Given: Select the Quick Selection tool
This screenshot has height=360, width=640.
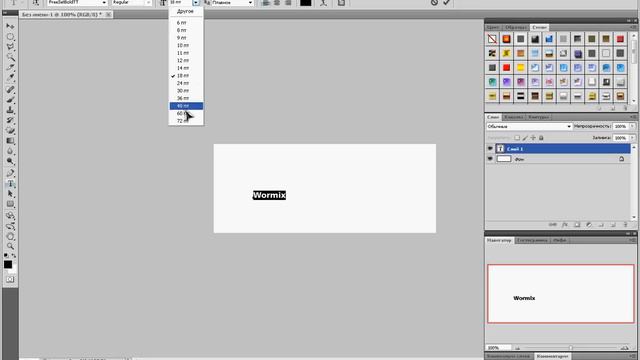Looking at the screenshot, I should point(10,57).
